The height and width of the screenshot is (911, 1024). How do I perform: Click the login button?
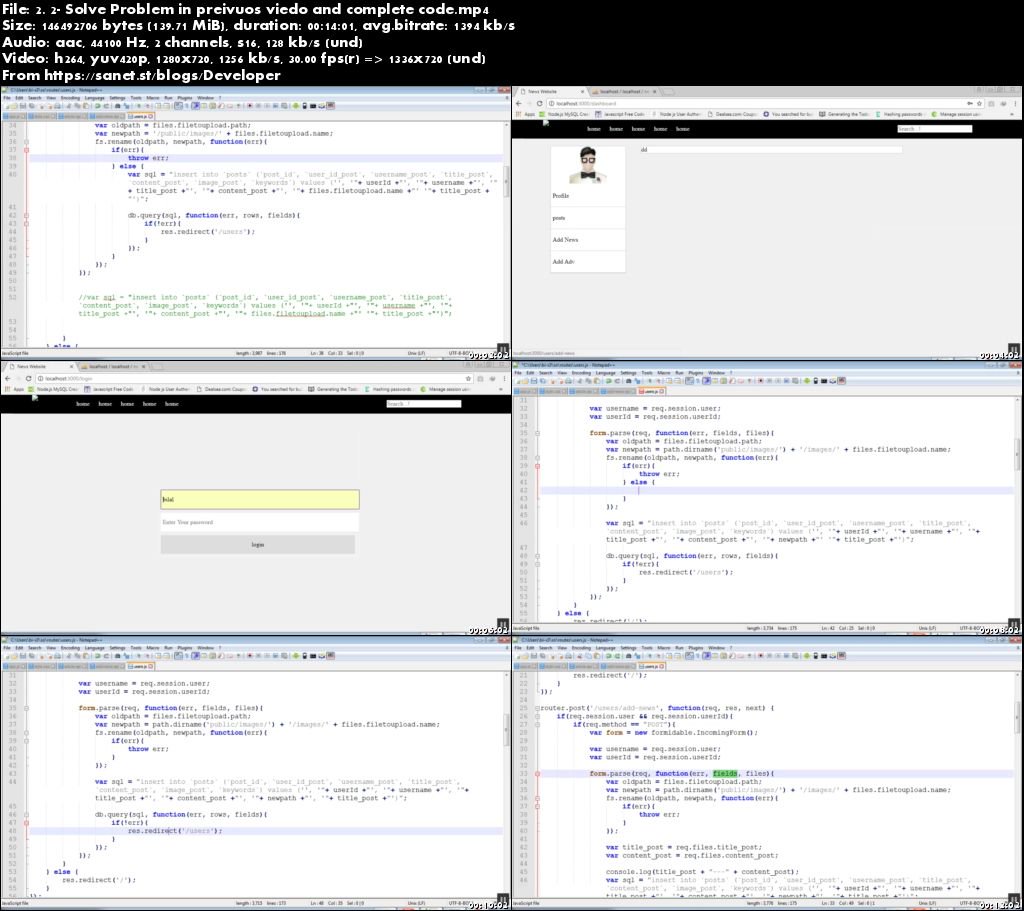258,545
